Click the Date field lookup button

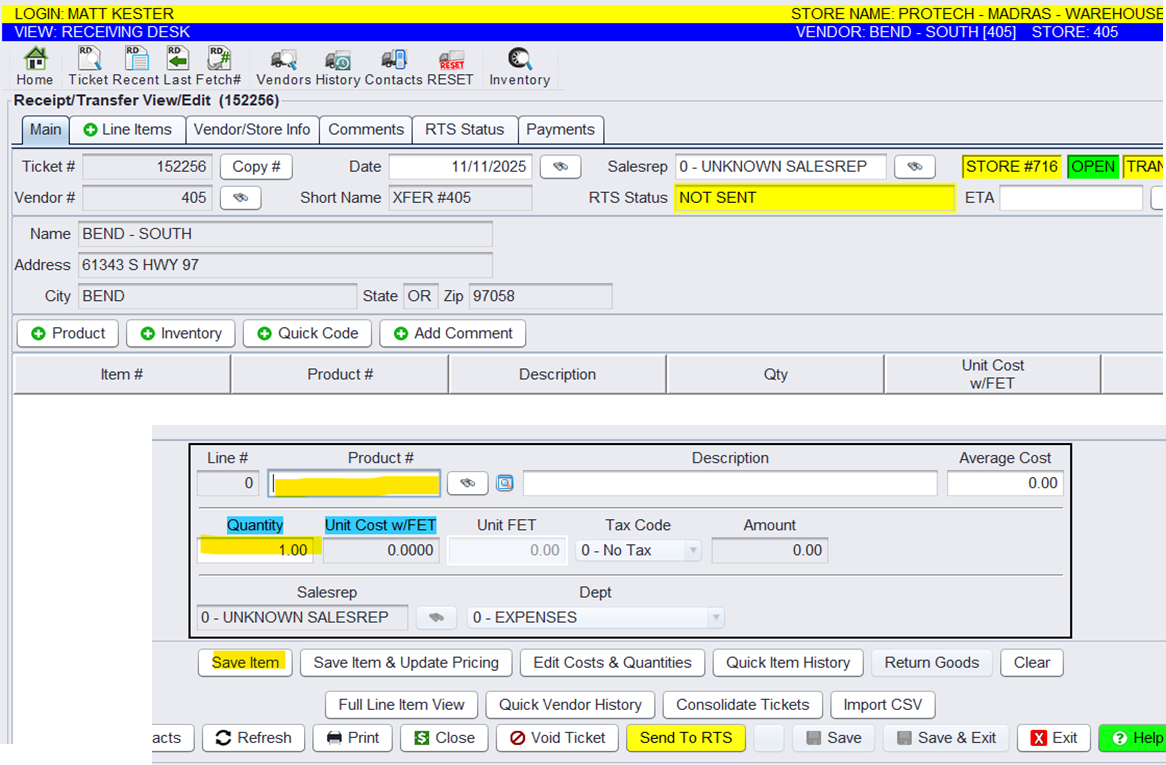coord(560,167)
